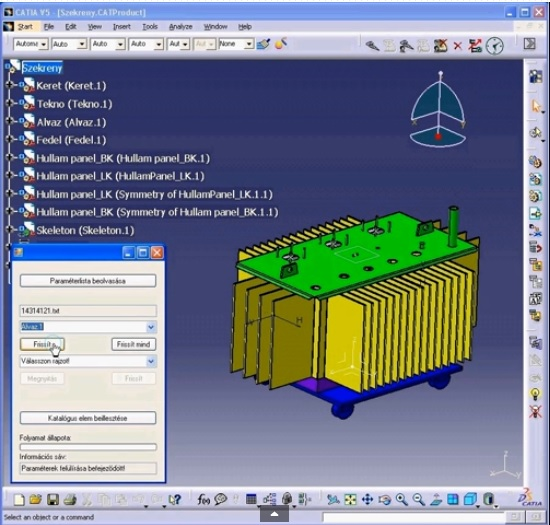Click the 'Információs sáv' text field
Image resolution: width=550 pixels, height=525 pixels.
click(88, 468)
